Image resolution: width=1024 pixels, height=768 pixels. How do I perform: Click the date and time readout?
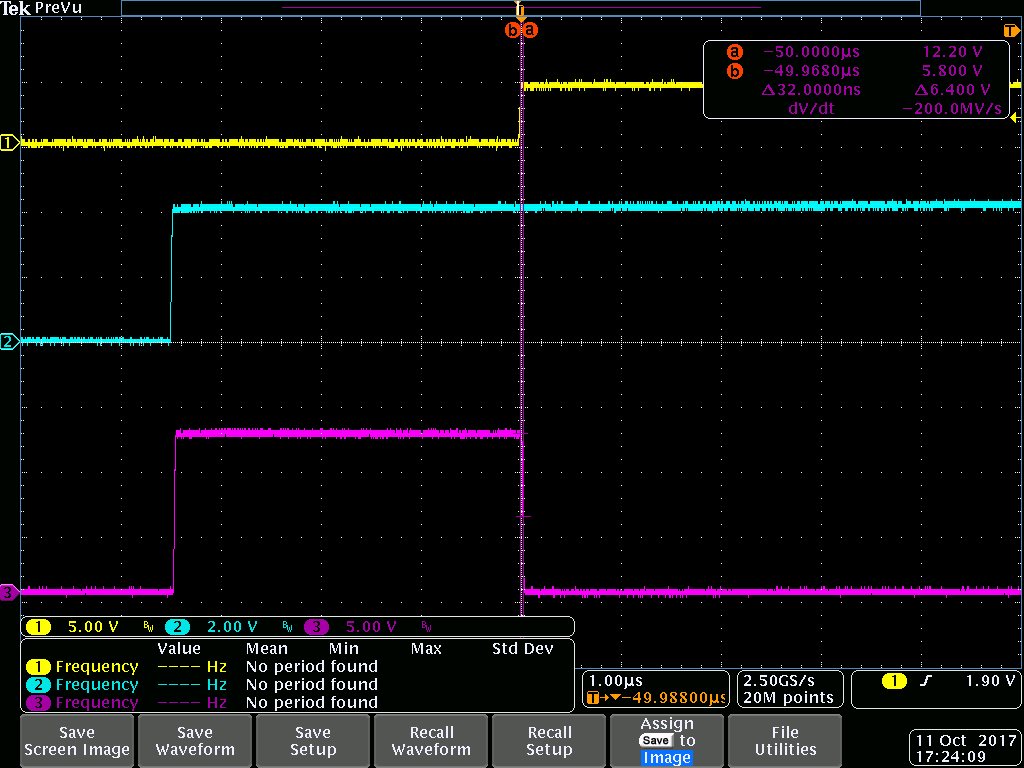[x=964, y=749]
